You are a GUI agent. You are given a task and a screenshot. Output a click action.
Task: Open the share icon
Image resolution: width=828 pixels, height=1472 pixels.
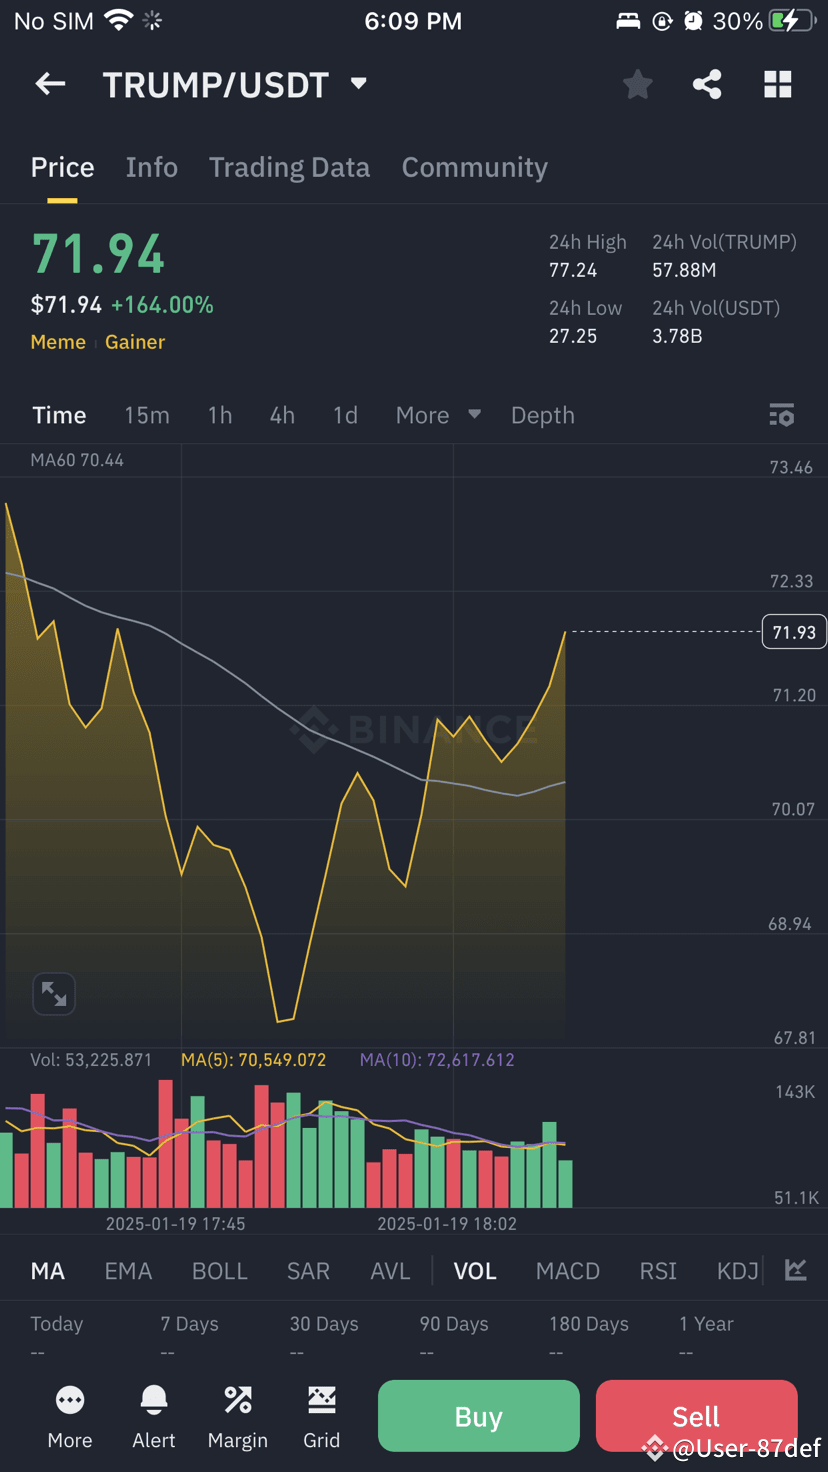point(707,85)
